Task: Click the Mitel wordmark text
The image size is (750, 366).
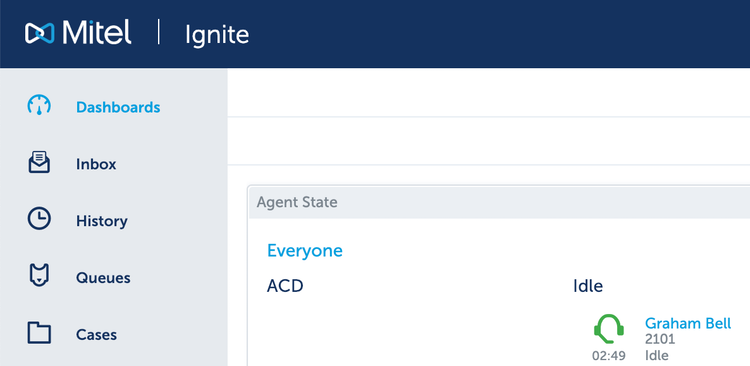Action: pos(97,33)
